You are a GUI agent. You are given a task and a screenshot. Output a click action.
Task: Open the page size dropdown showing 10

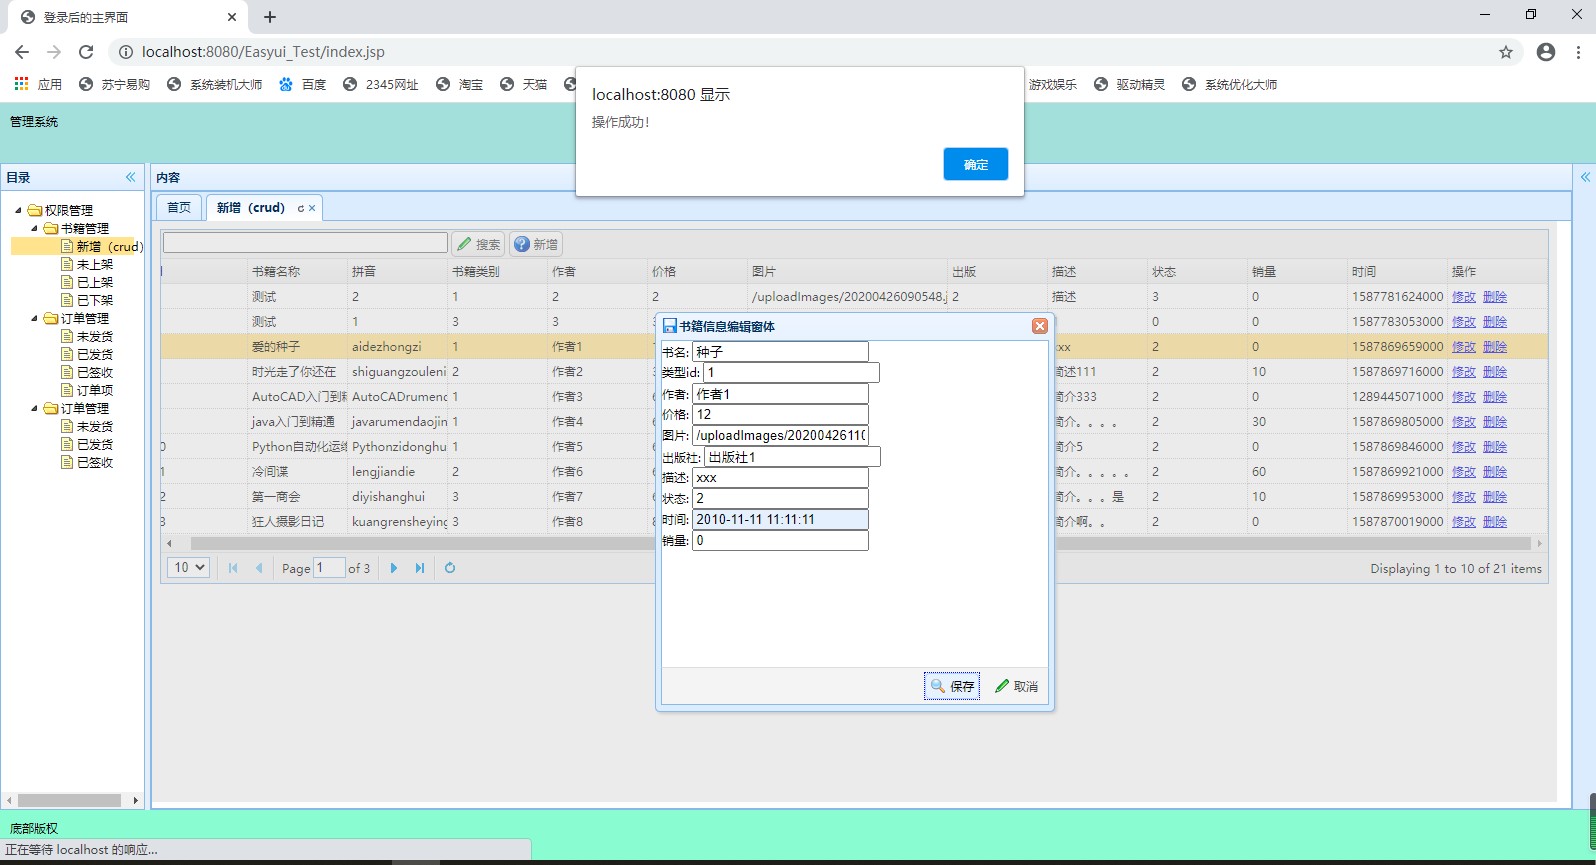click(188, 568)
